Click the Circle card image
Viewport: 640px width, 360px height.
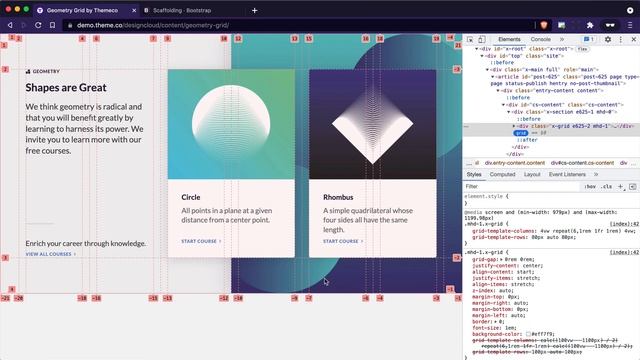tap(231, 124)
